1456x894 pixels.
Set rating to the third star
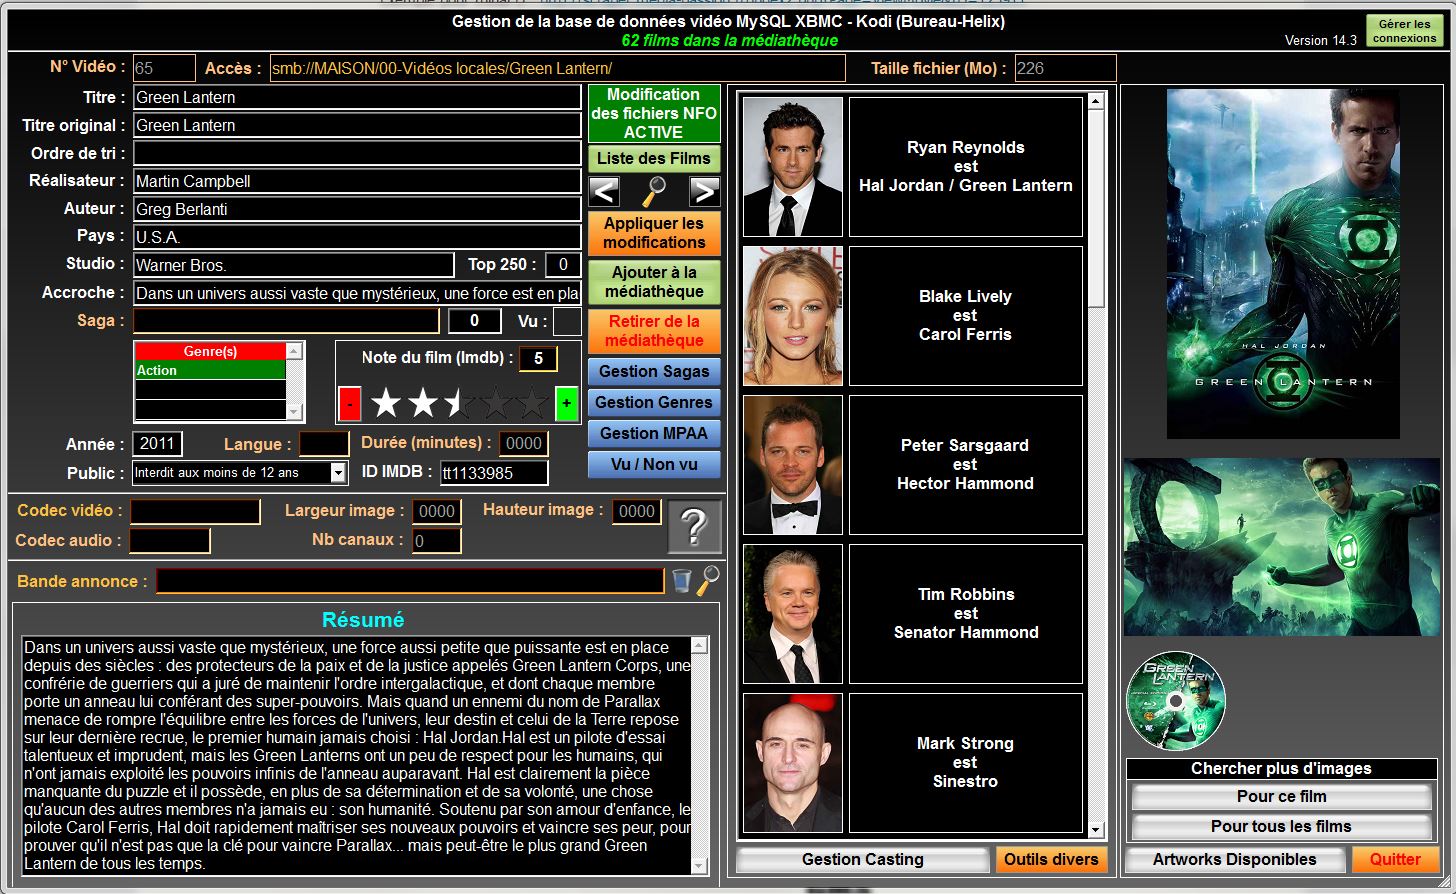click(x=460, y=404)
